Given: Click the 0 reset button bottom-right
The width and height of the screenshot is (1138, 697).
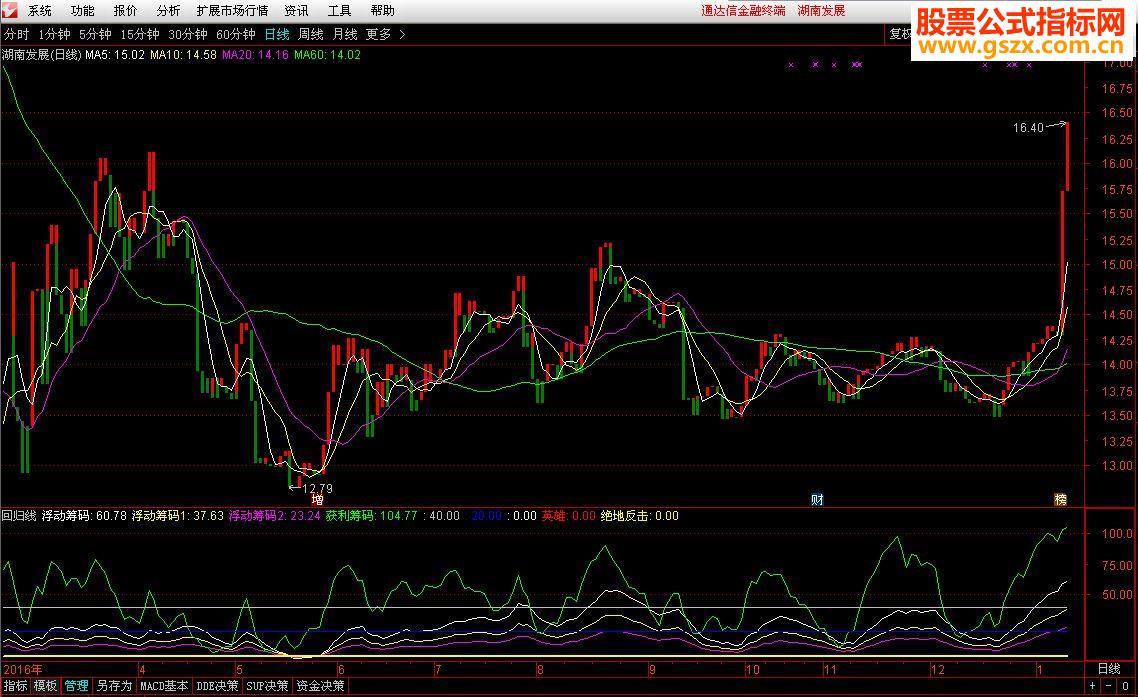Looking at the screenshot, I should coord(1125,685).
